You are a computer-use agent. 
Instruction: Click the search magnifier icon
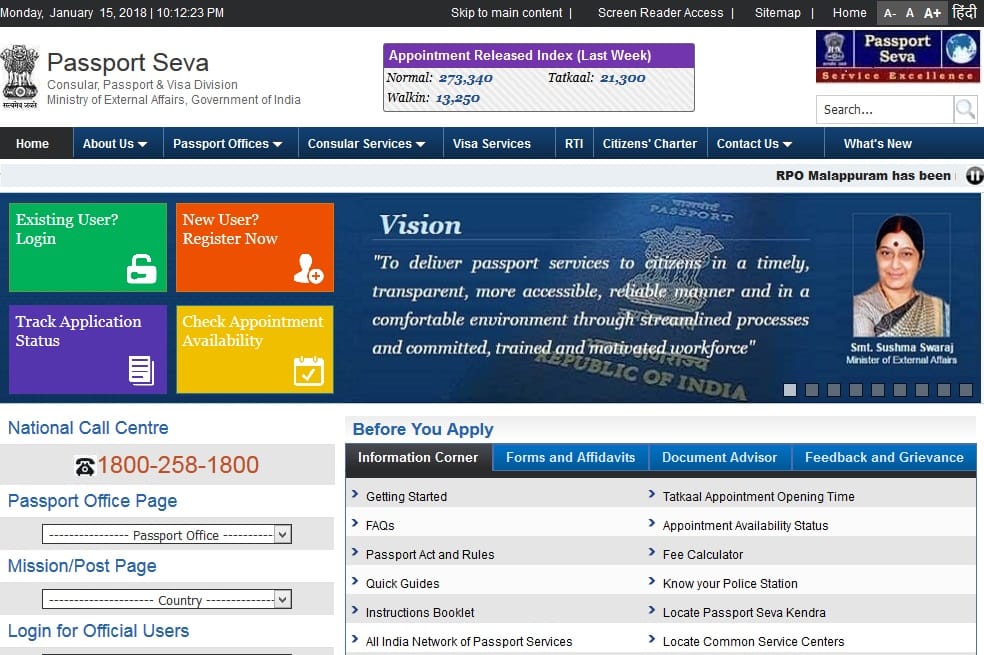tap(965, 110)
